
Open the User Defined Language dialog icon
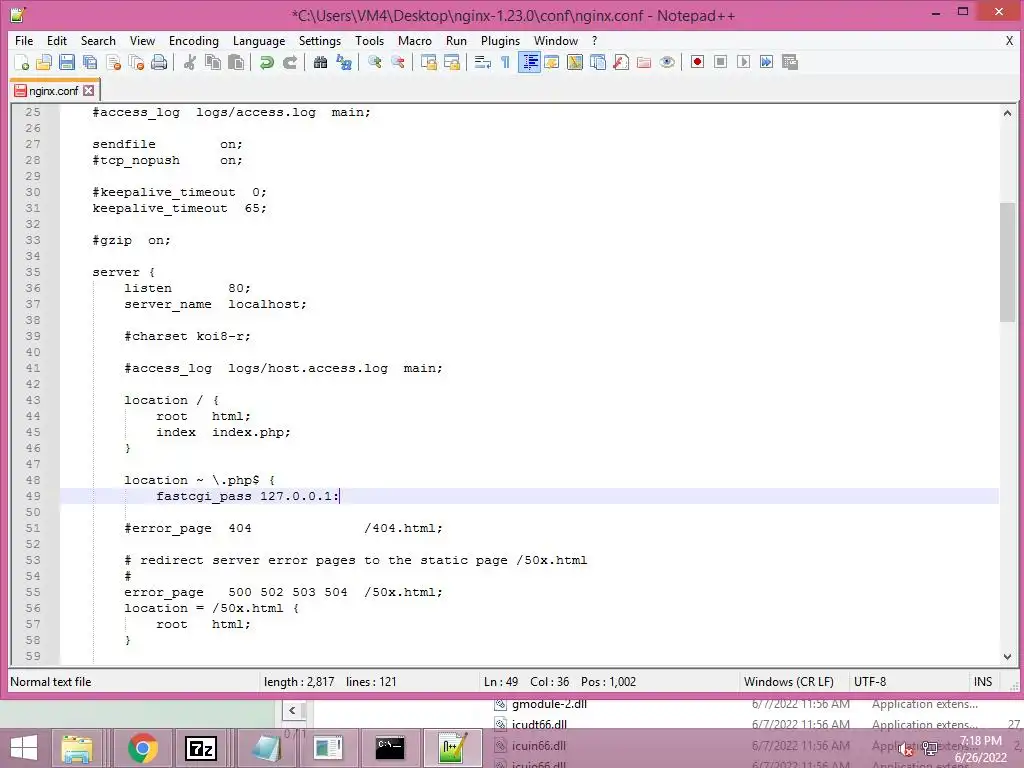pyautogui.click(x=552, y=62)
